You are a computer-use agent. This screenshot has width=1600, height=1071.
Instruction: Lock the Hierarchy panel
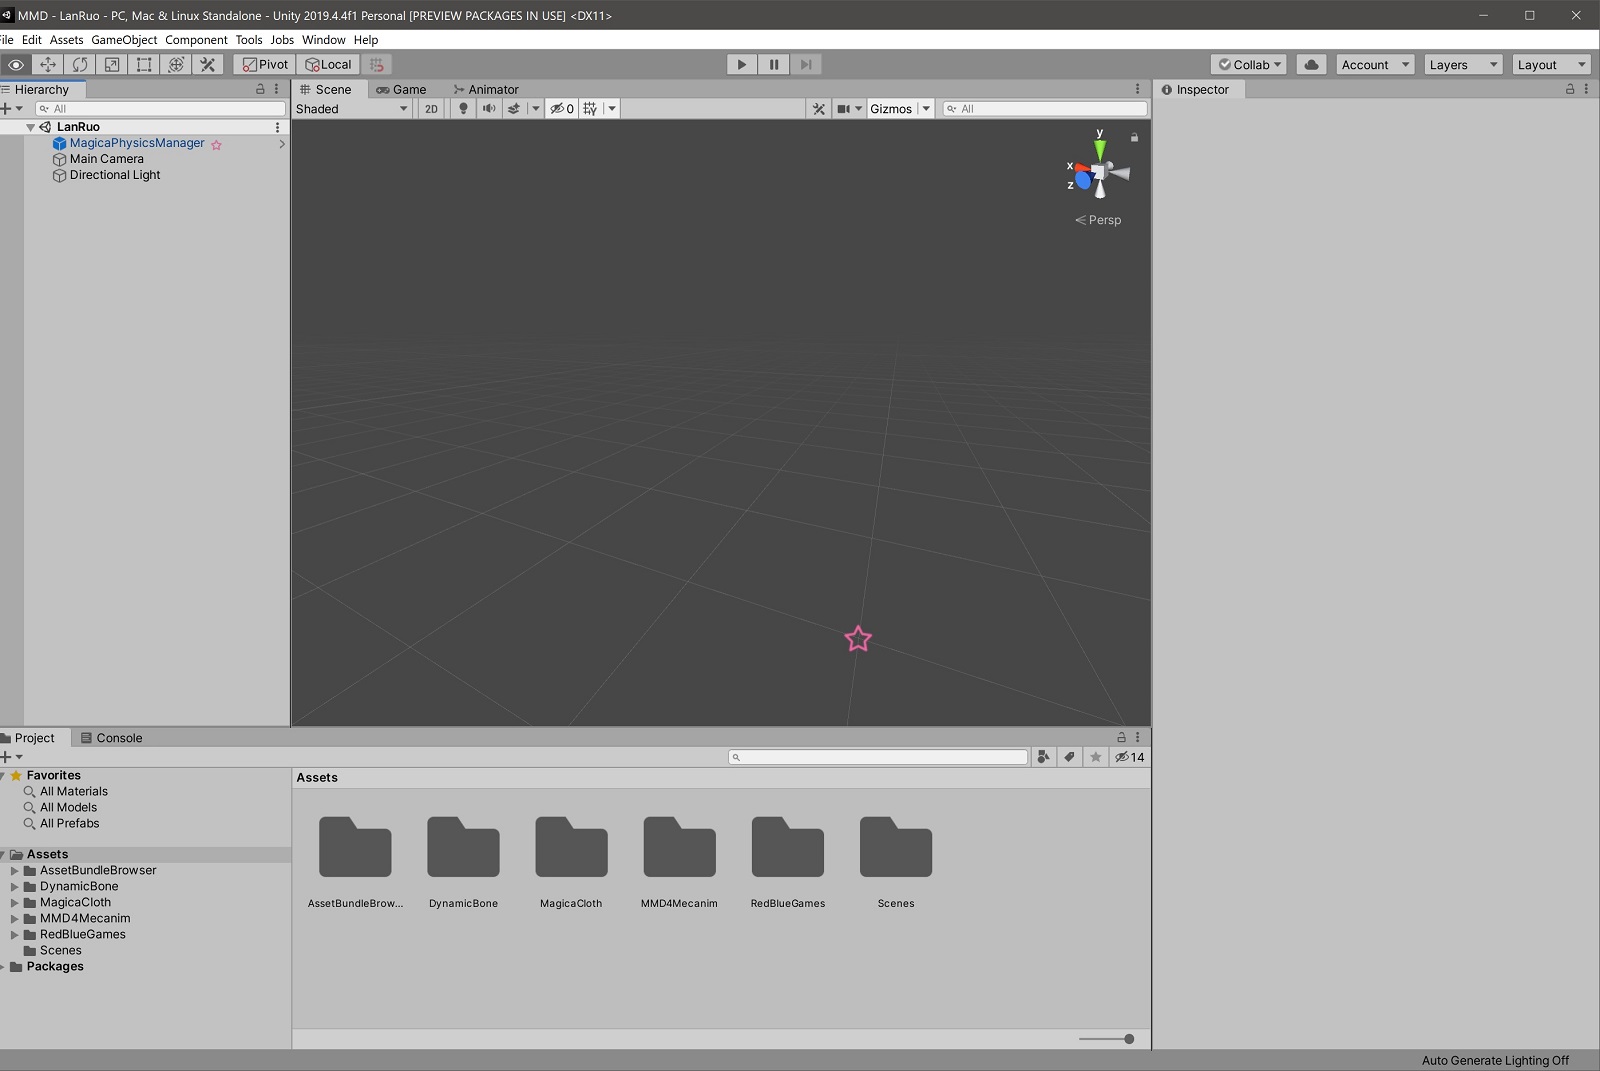pos(260,89)
